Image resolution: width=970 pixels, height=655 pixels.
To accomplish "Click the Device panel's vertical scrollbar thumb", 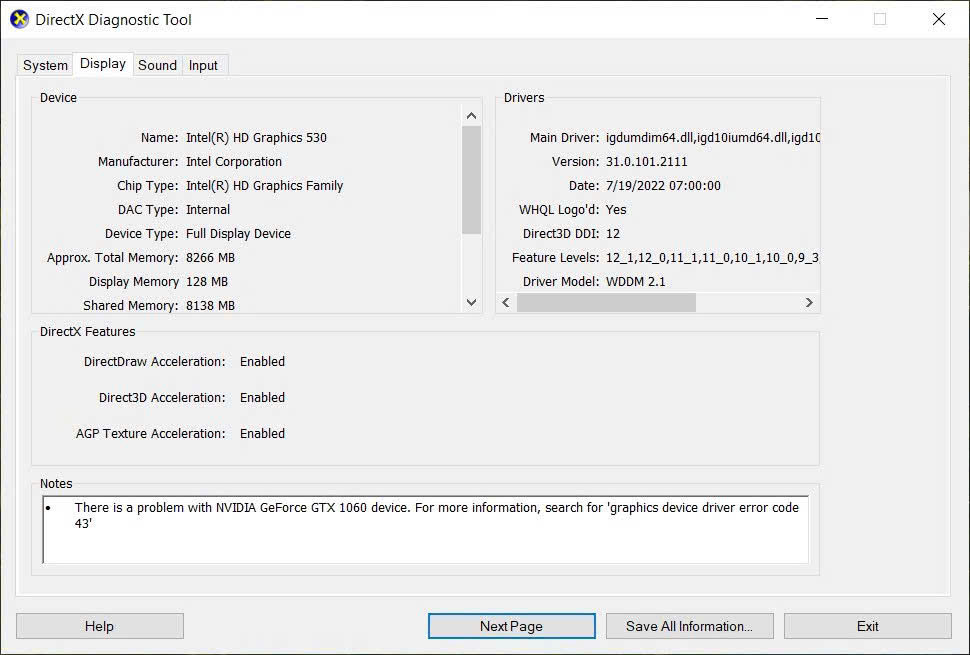I will 471,180.
